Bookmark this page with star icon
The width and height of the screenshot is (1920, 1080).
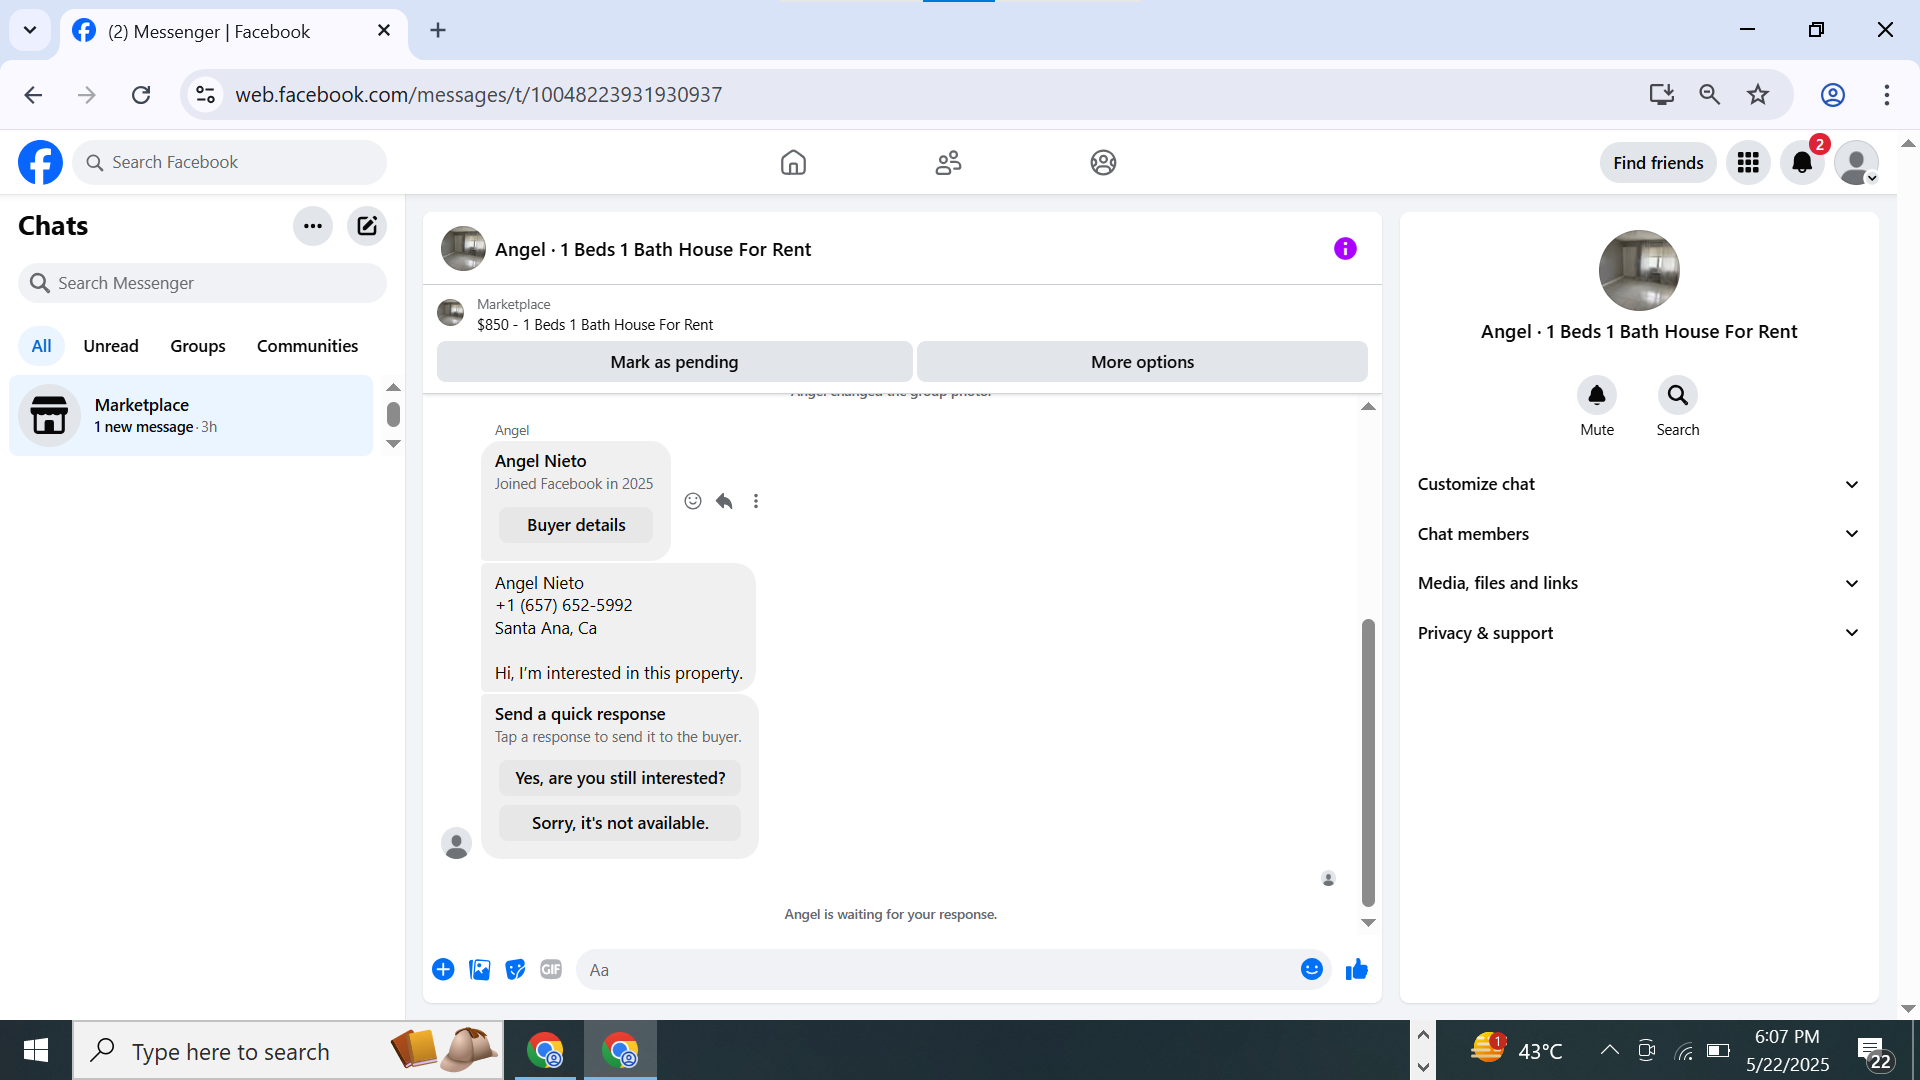point(1758,95)
